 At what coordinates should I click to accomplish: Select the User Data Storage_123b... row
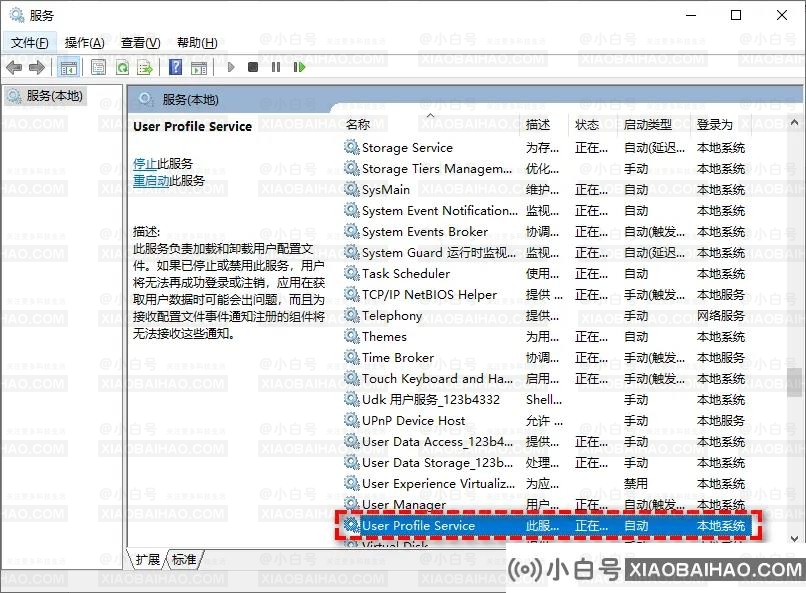coord(545,462)
